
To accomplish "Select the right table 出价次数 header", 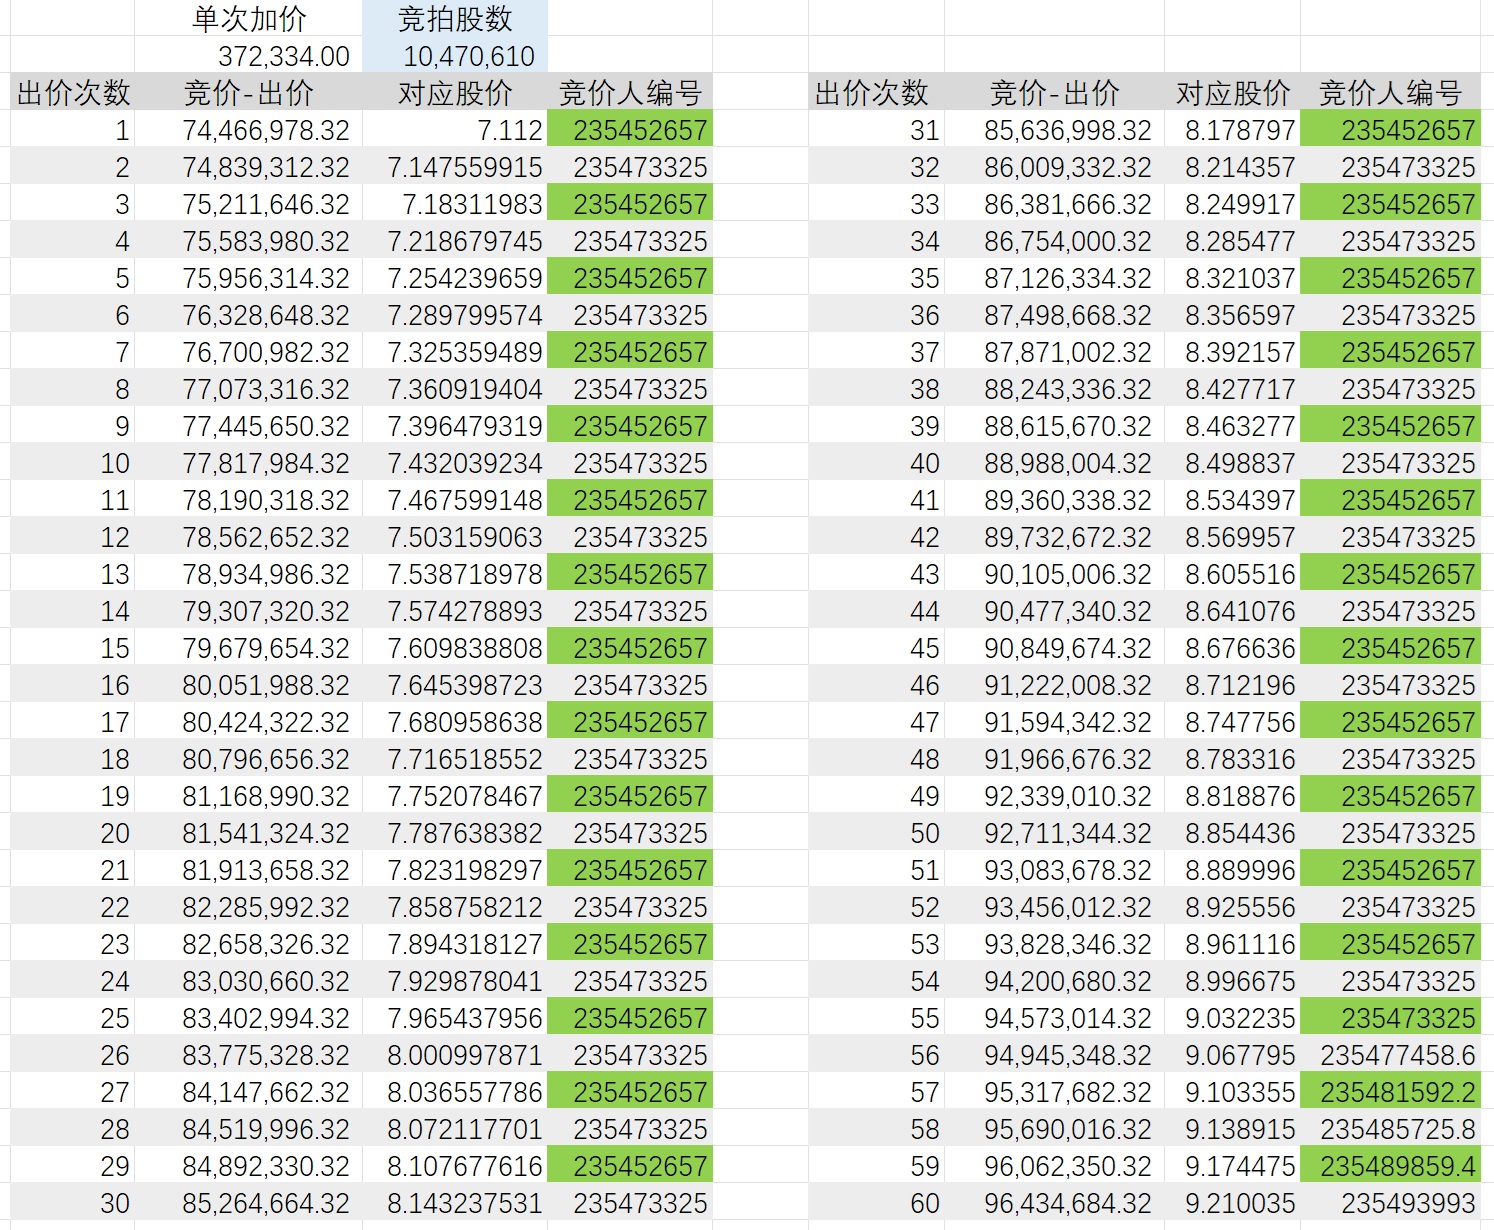I will 876,93.
